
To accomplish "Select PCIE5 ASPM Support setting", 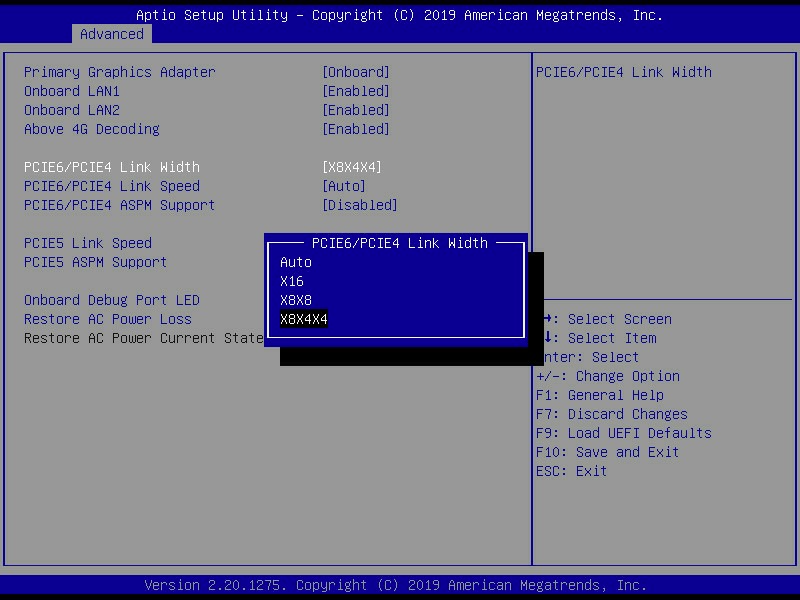I will (x=96, y=262).
